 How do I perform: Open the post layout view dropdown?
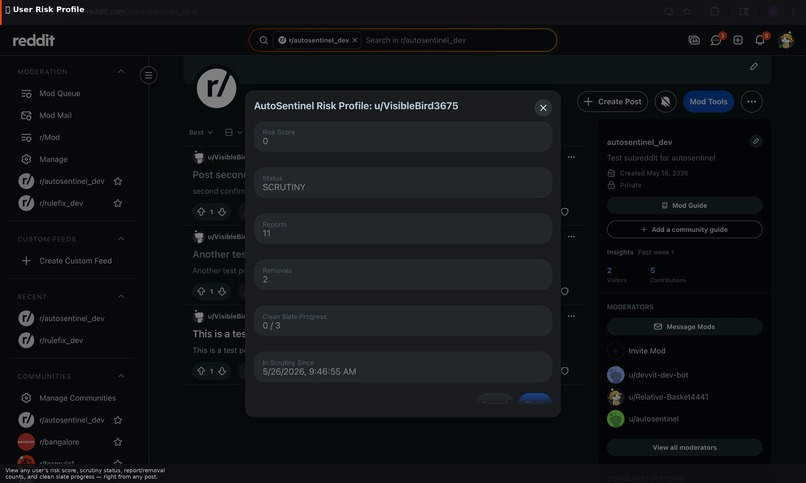233,133
